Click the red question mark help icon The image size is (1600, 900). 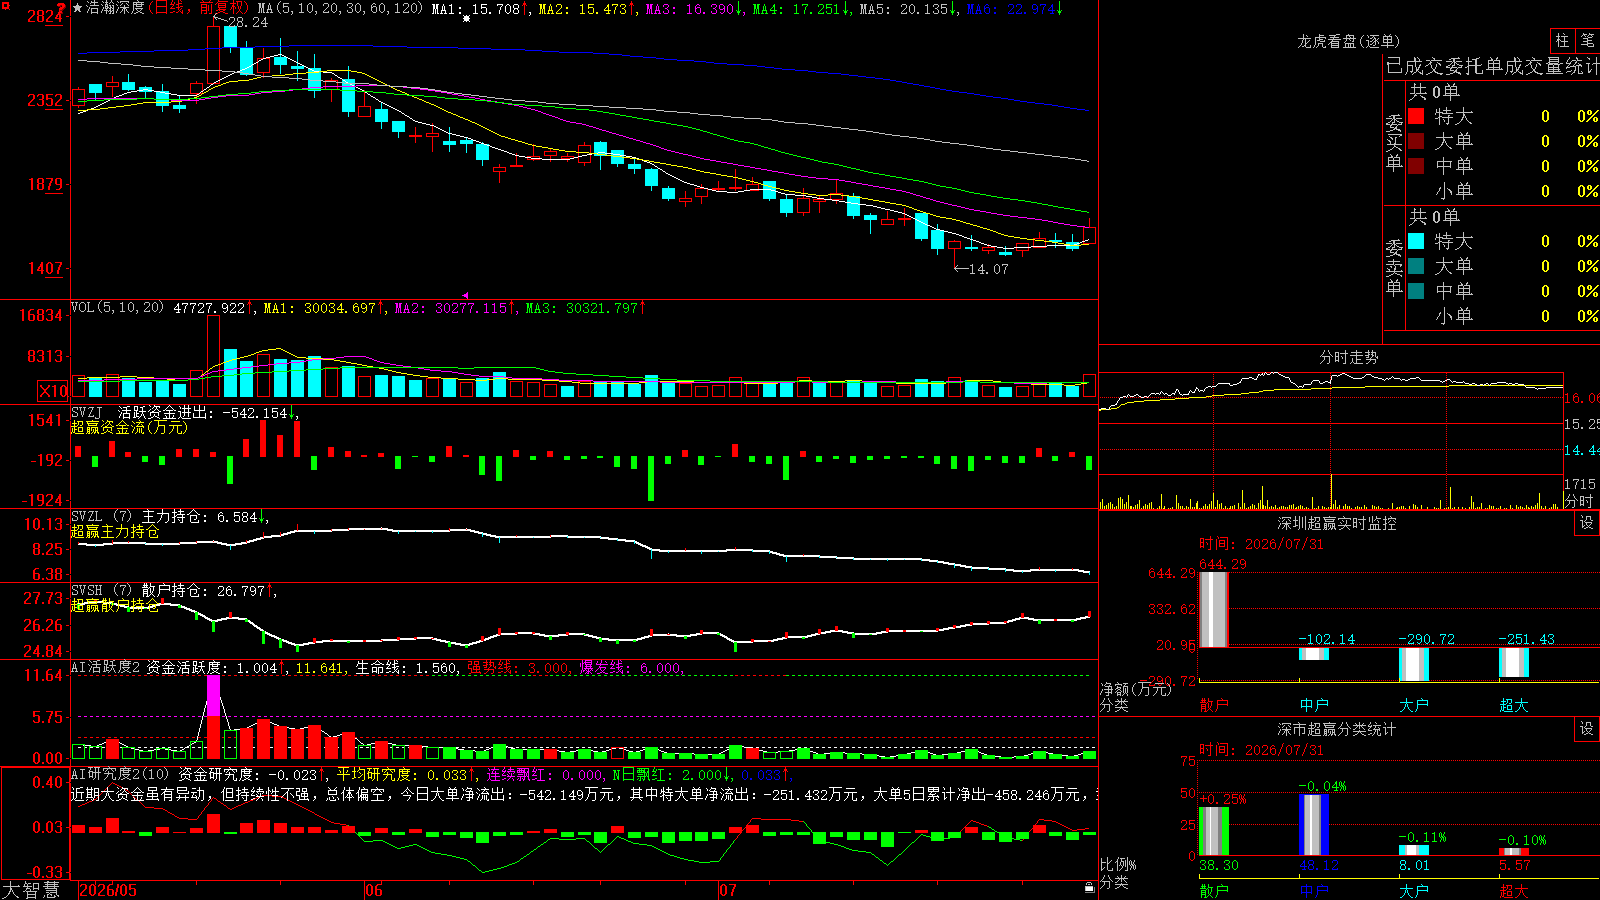click(62, 8)
